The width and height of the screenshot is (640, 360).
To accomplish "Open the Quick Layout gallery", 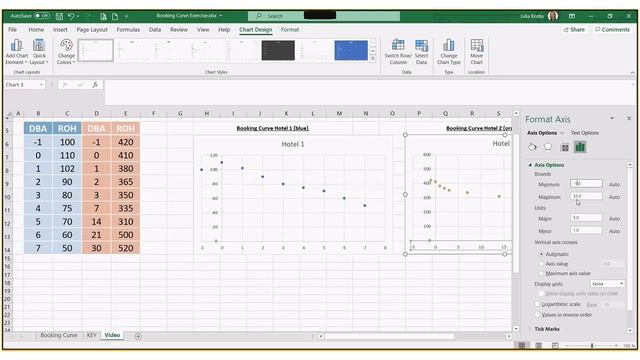I will [x=39, y=52].
